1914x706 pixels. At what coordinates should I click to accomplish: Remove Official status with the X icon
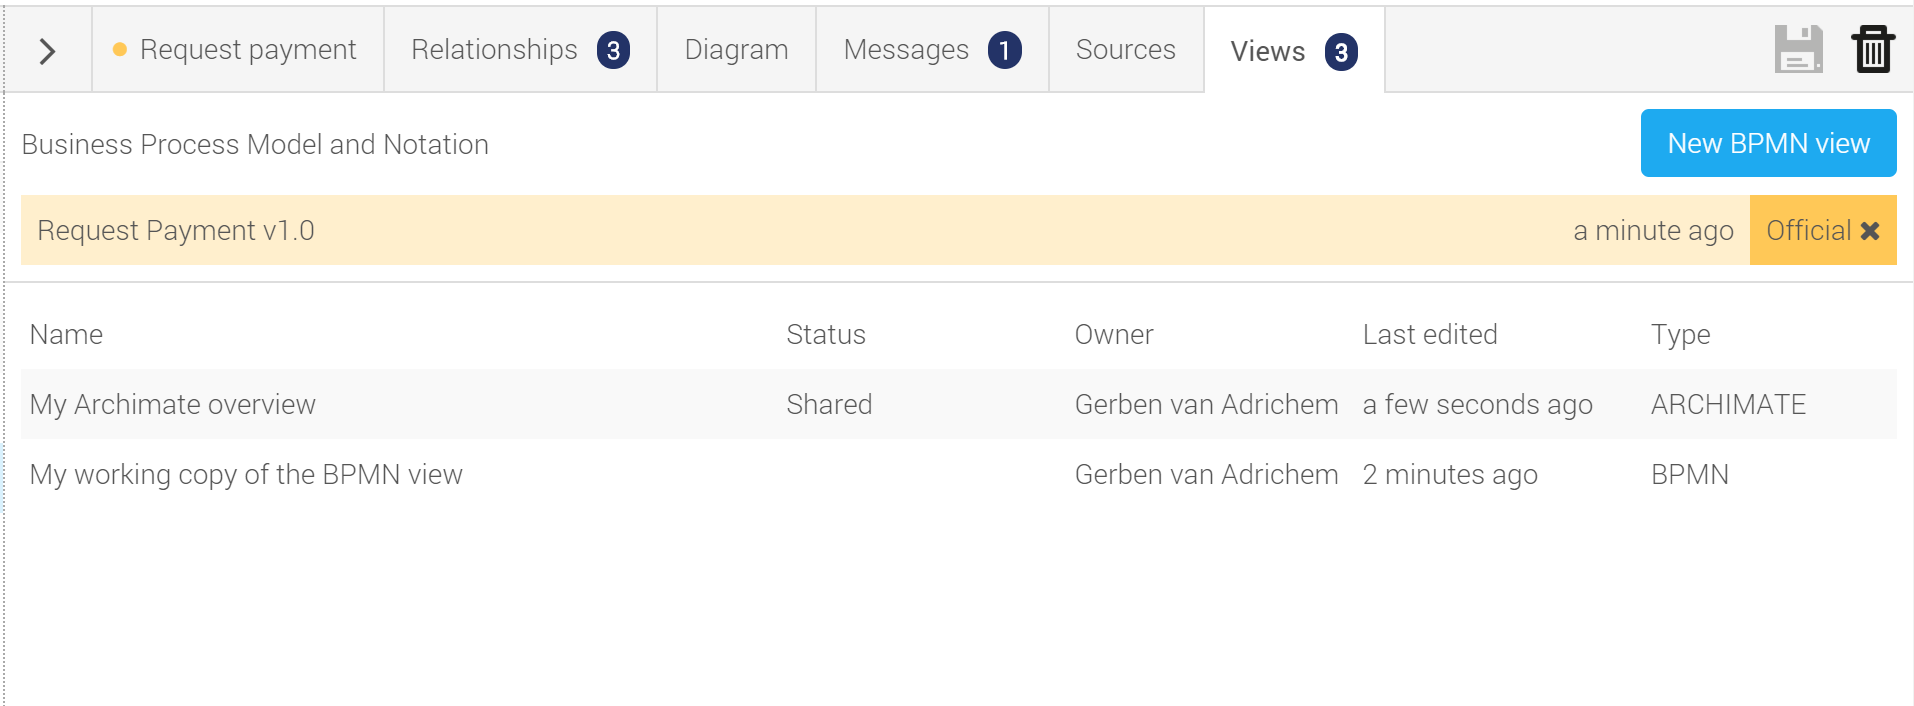click(1869, 231)
